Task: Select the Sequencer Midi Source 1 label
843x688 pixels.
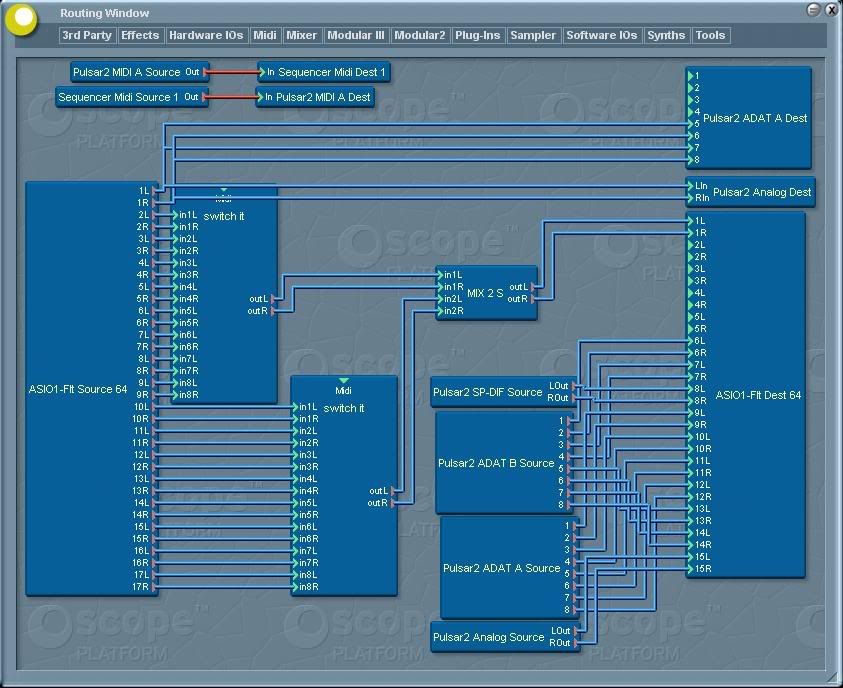Action: pyautogui.click(x=118, y=97)
